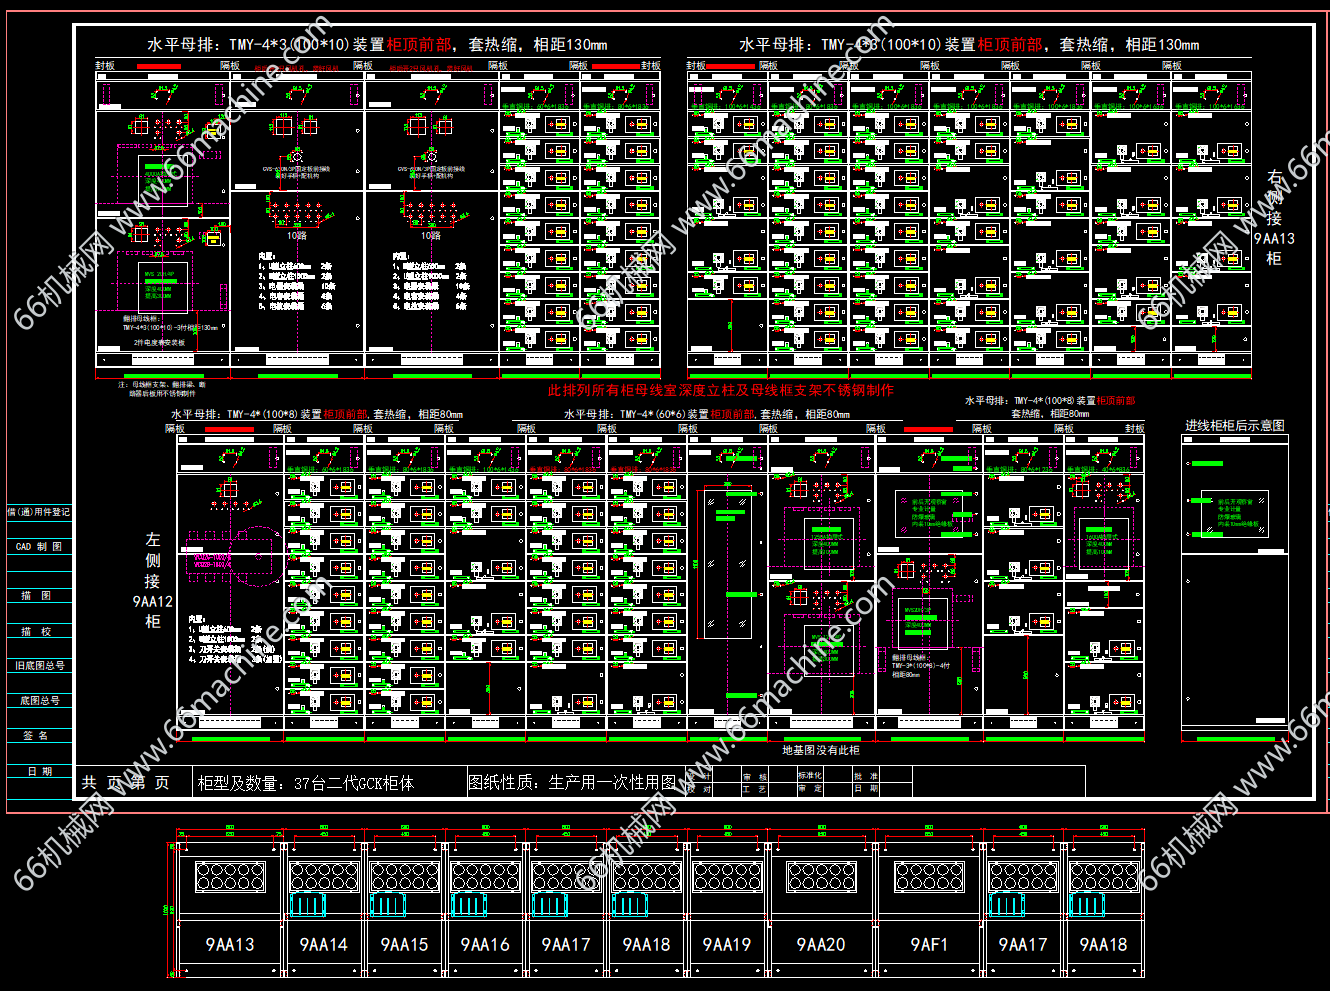Click the 9AF1 cabinet label
The image size is (1330, 991).
pos(929,944)
